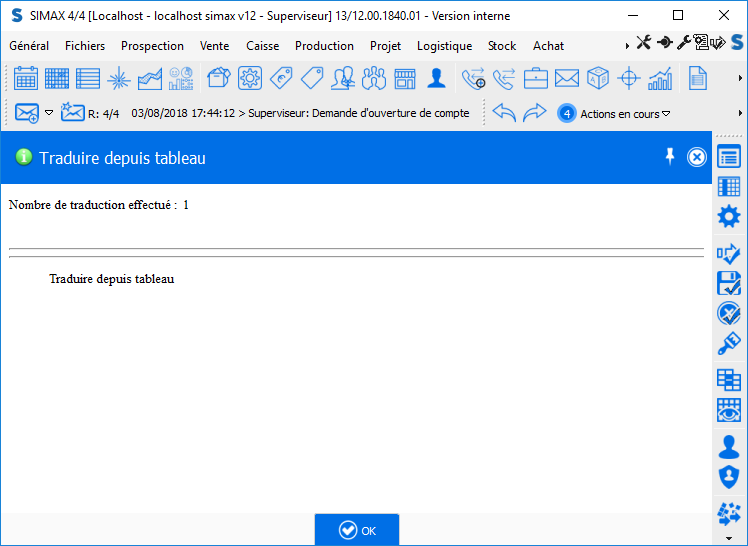Open the Logistique menu
The image size is (748, 546).
(444, 46)
